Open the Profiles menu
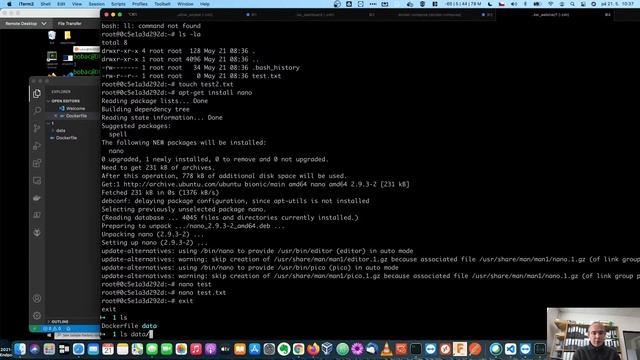Screen dimensions: 640x360 tap(140, 4)
